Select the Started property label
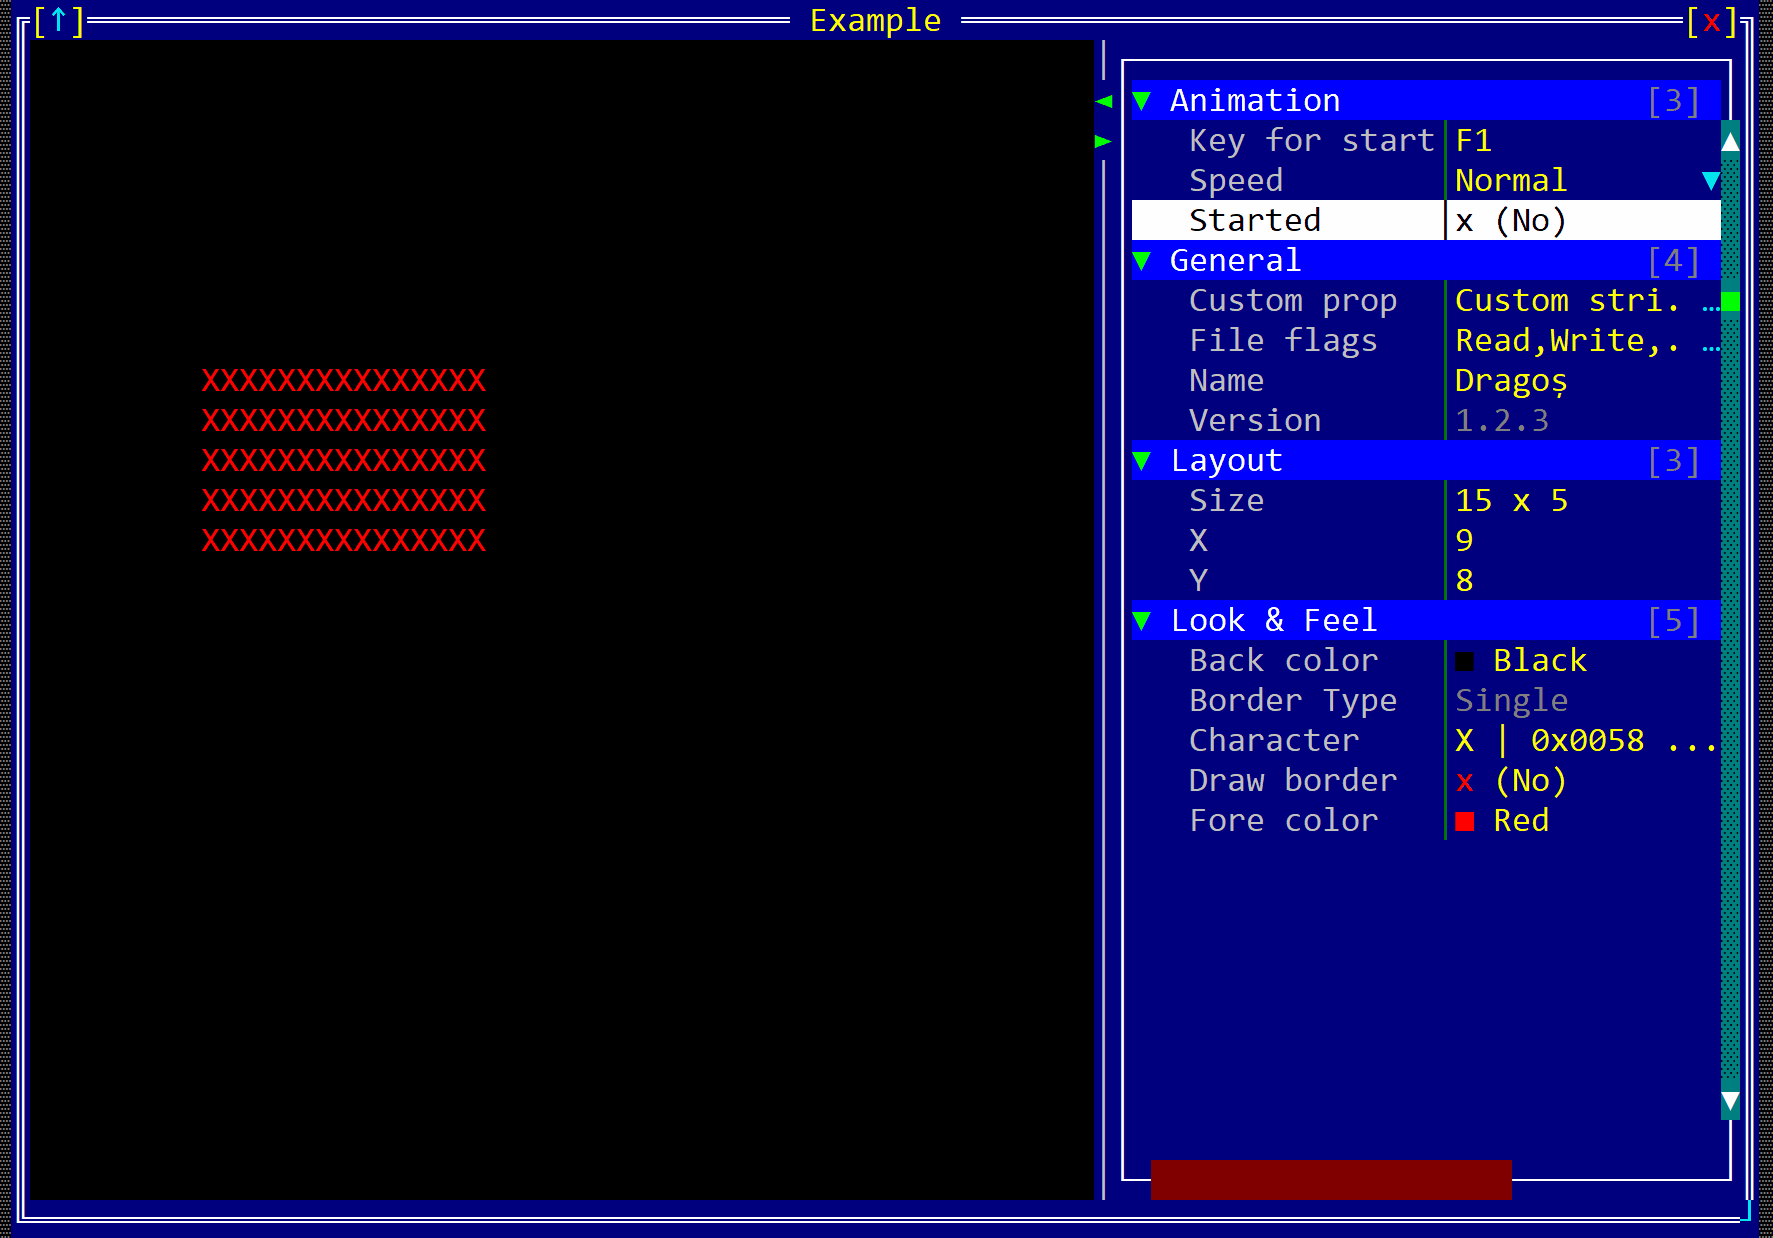 click(1254, 221)
